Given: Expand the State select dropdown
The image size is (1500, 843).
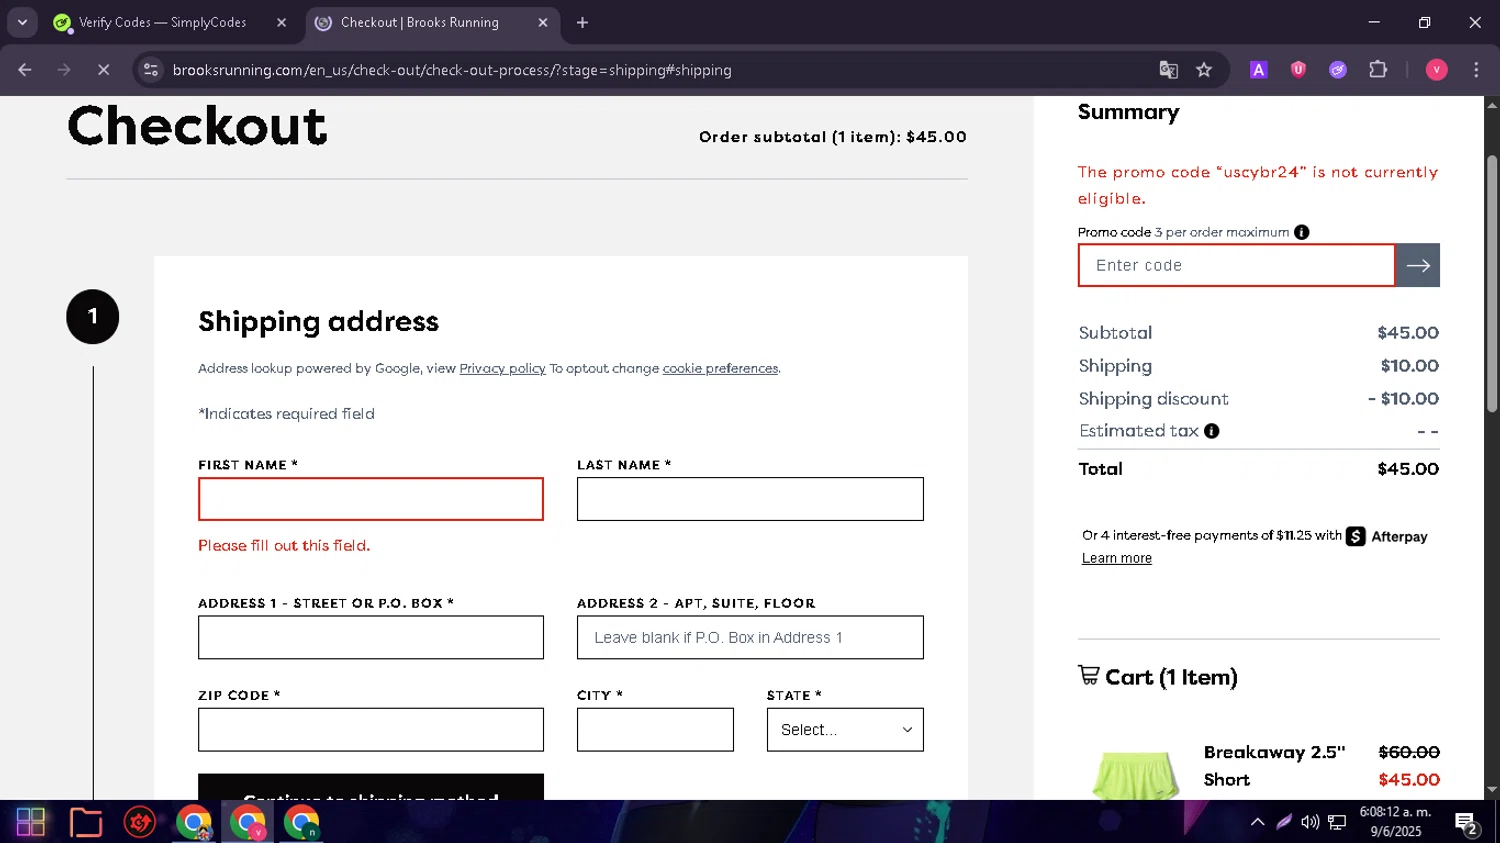Looking at the screenshot, I should (x=845, y=730).
